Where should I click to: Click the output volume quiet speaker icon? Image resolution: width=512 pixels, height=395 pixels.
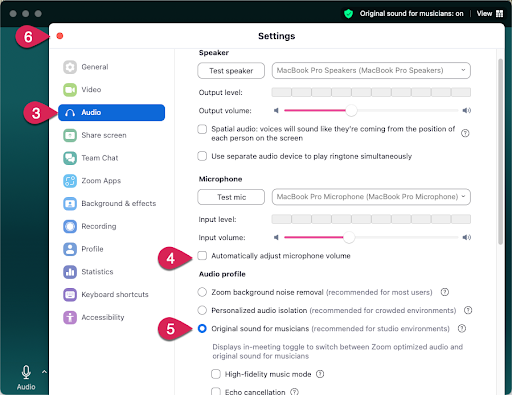click(276, 110)
